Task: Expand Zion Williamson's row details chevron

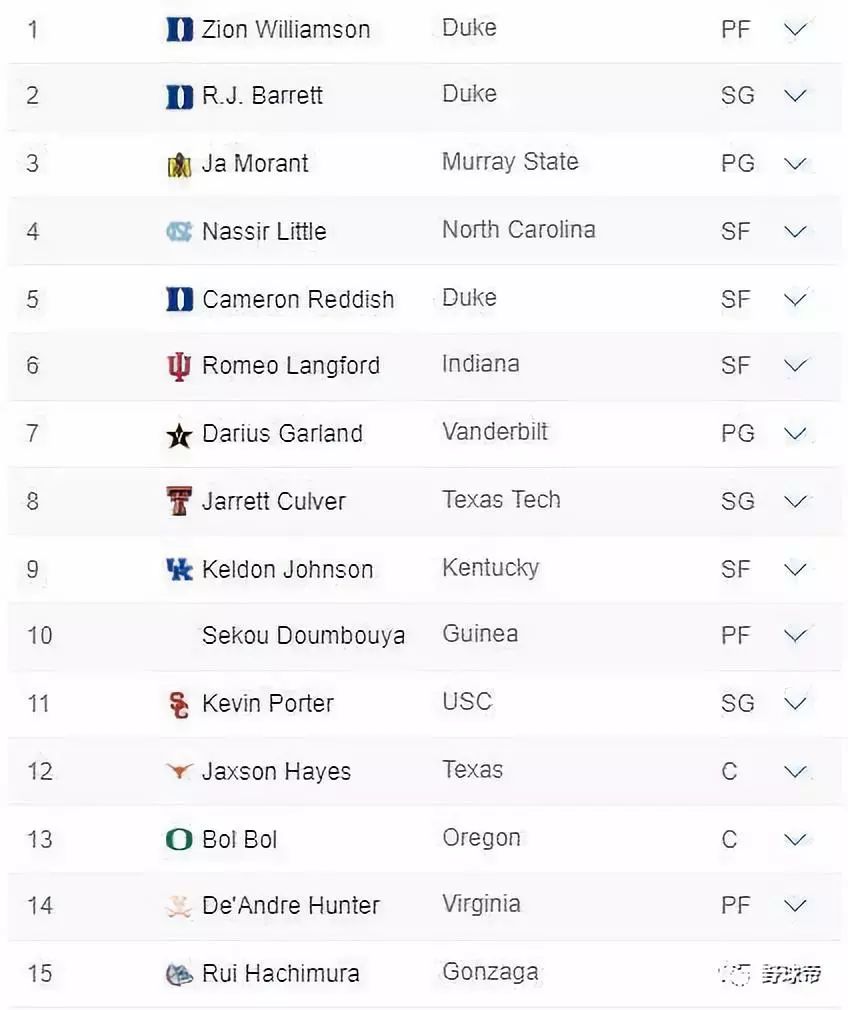Action: point(795,30)
